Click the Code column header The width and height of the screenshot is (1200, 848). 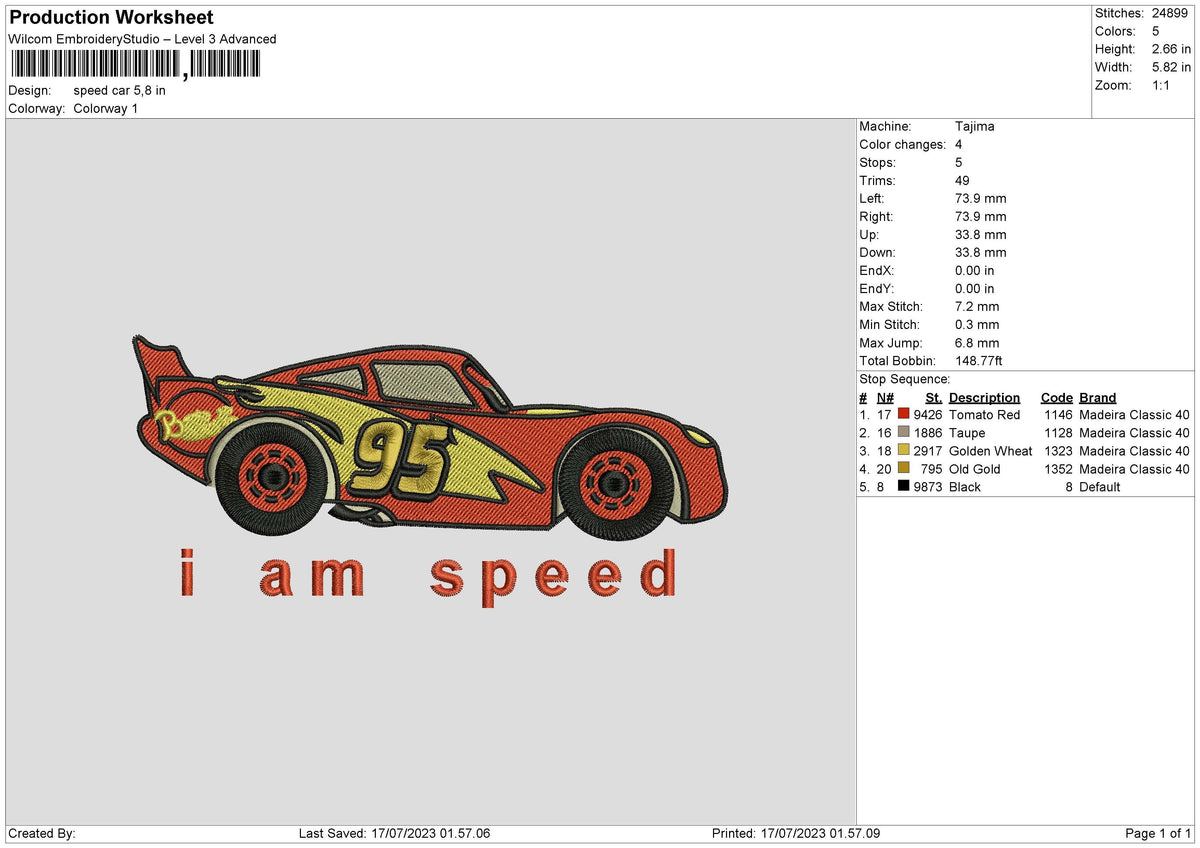pyautogui.click(x=1057, y=397)
